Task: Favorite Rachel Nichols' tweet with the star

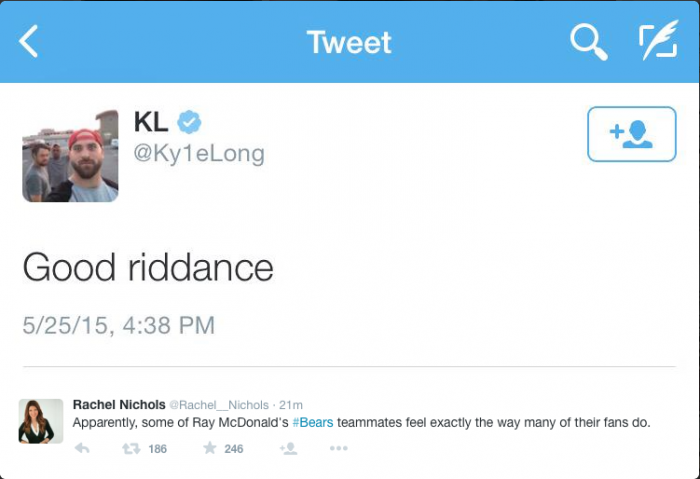Action: (x=210, y=449)
